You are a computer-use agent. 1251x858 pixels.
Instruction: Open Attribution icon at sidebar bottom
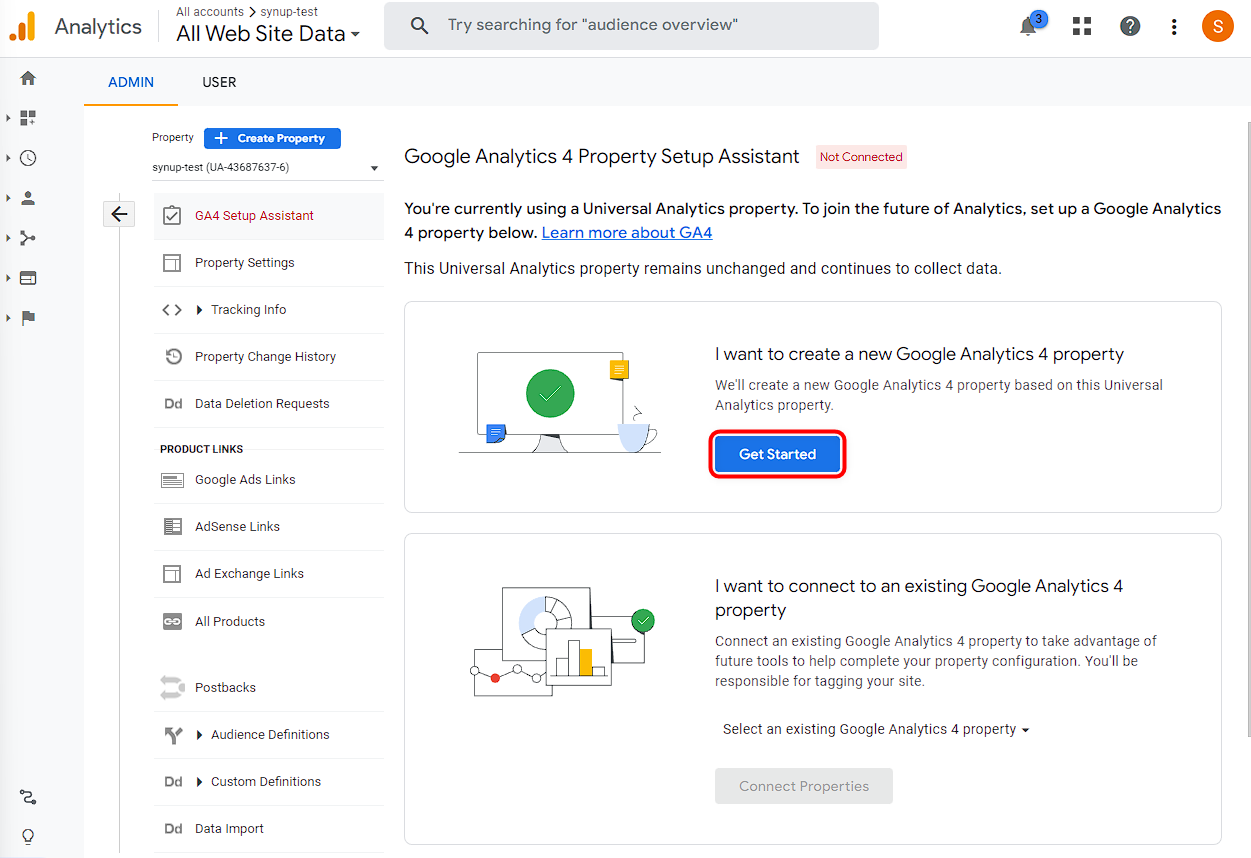pyautogui.click(x=28, y=797)
